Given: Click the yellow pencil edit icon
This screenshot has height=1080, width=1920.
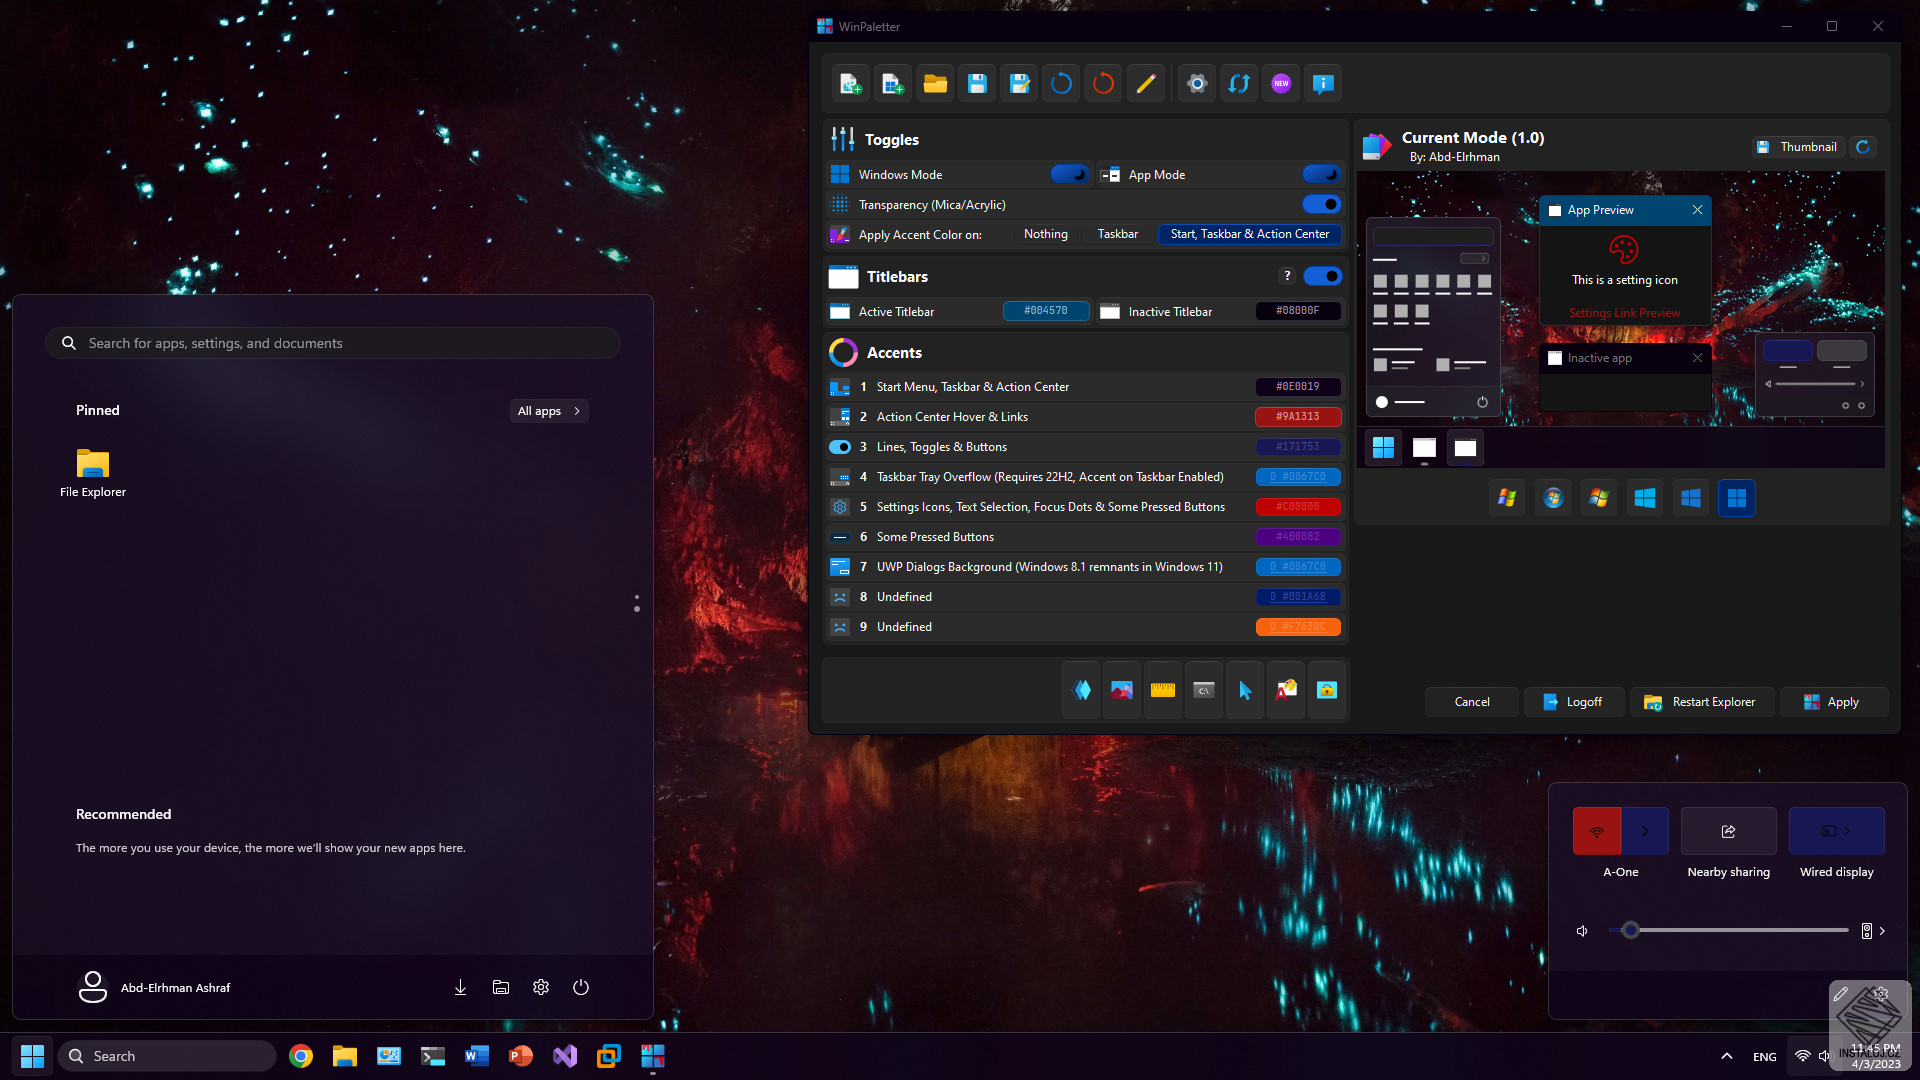Looking at the screenshot, I should coord(1146,84).
